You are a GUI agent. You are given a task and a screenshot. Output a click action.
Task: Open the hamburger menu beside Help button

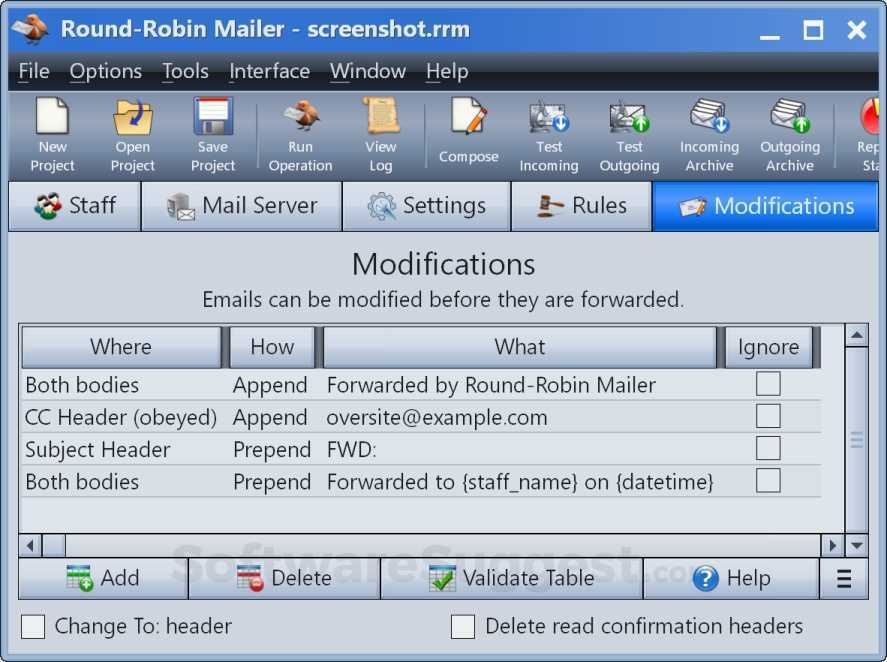coord(843,578)
